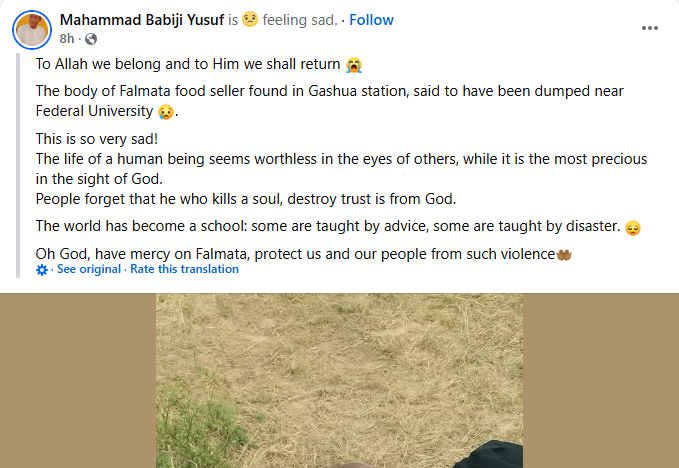Open the 8h post timestamp
Image resolution: width=679 pixels, height=468 pixels.
pyautogui.click(x=67, y=39)
